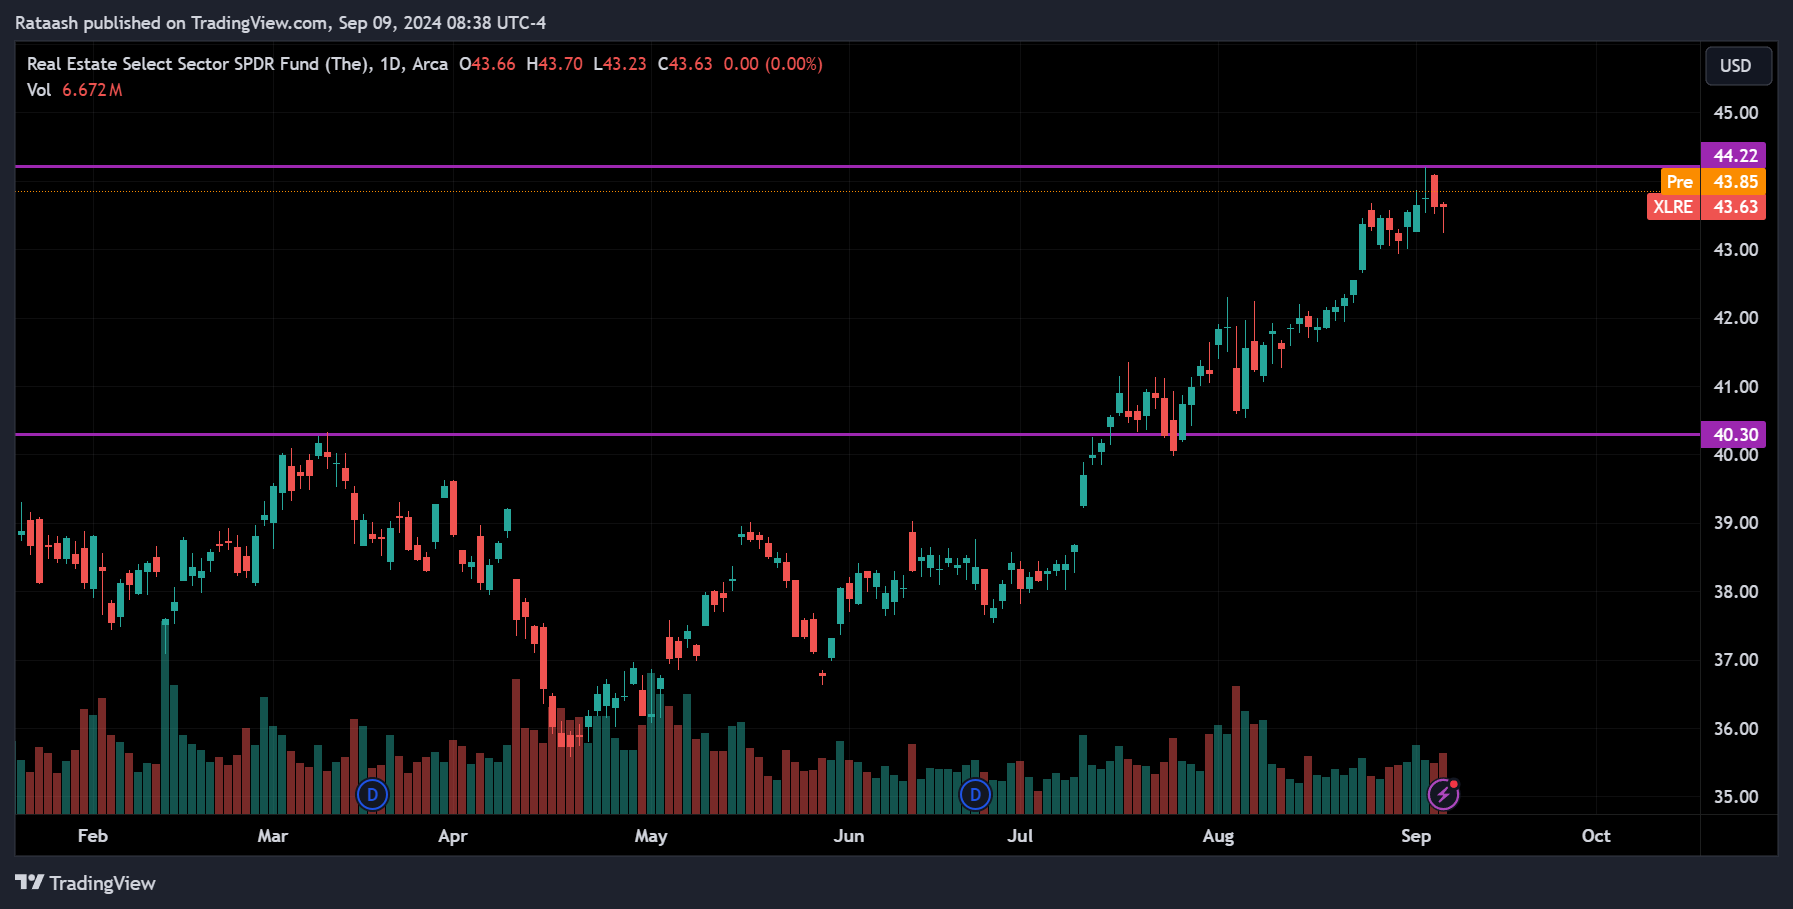This screenshot has height=909, width=1793.
Task: Click the Sep label on time axis
Action: tap(1416, 836)
